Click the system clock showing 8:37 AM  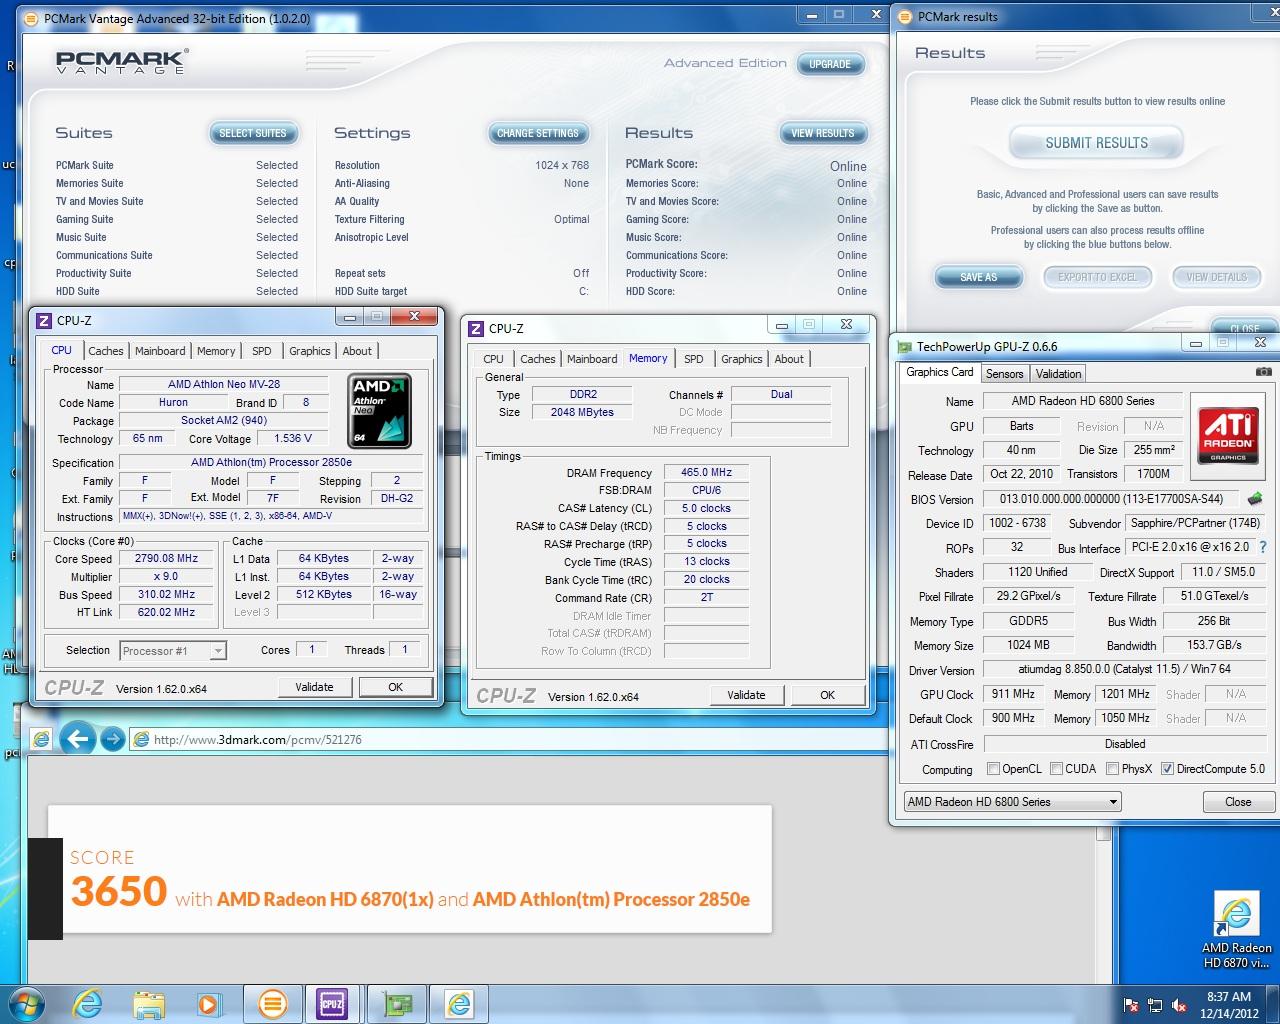coord(1229,997)
